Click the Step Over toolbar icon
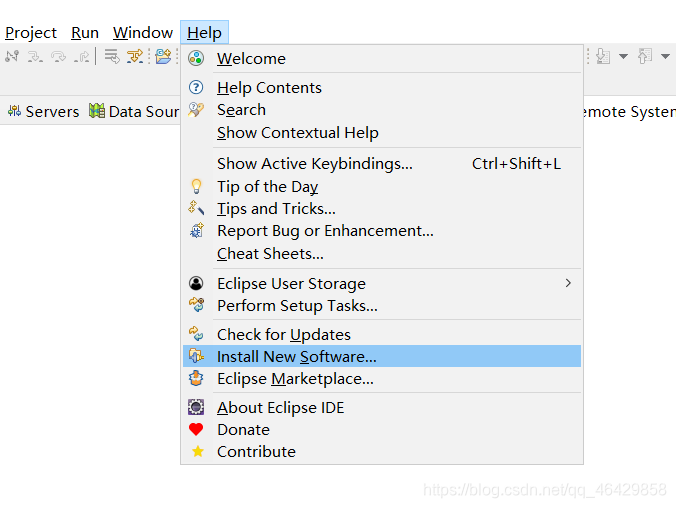The image size is (676, 508). (58, 56)
